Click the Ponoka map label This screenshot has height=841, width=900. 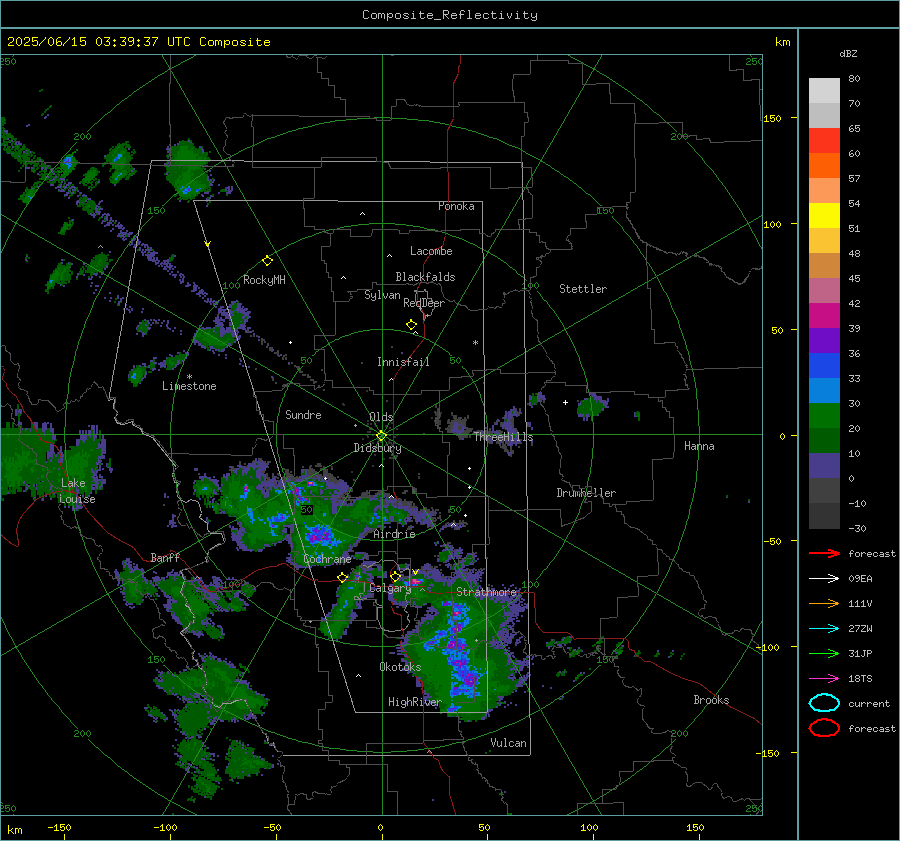coord(456,206)
